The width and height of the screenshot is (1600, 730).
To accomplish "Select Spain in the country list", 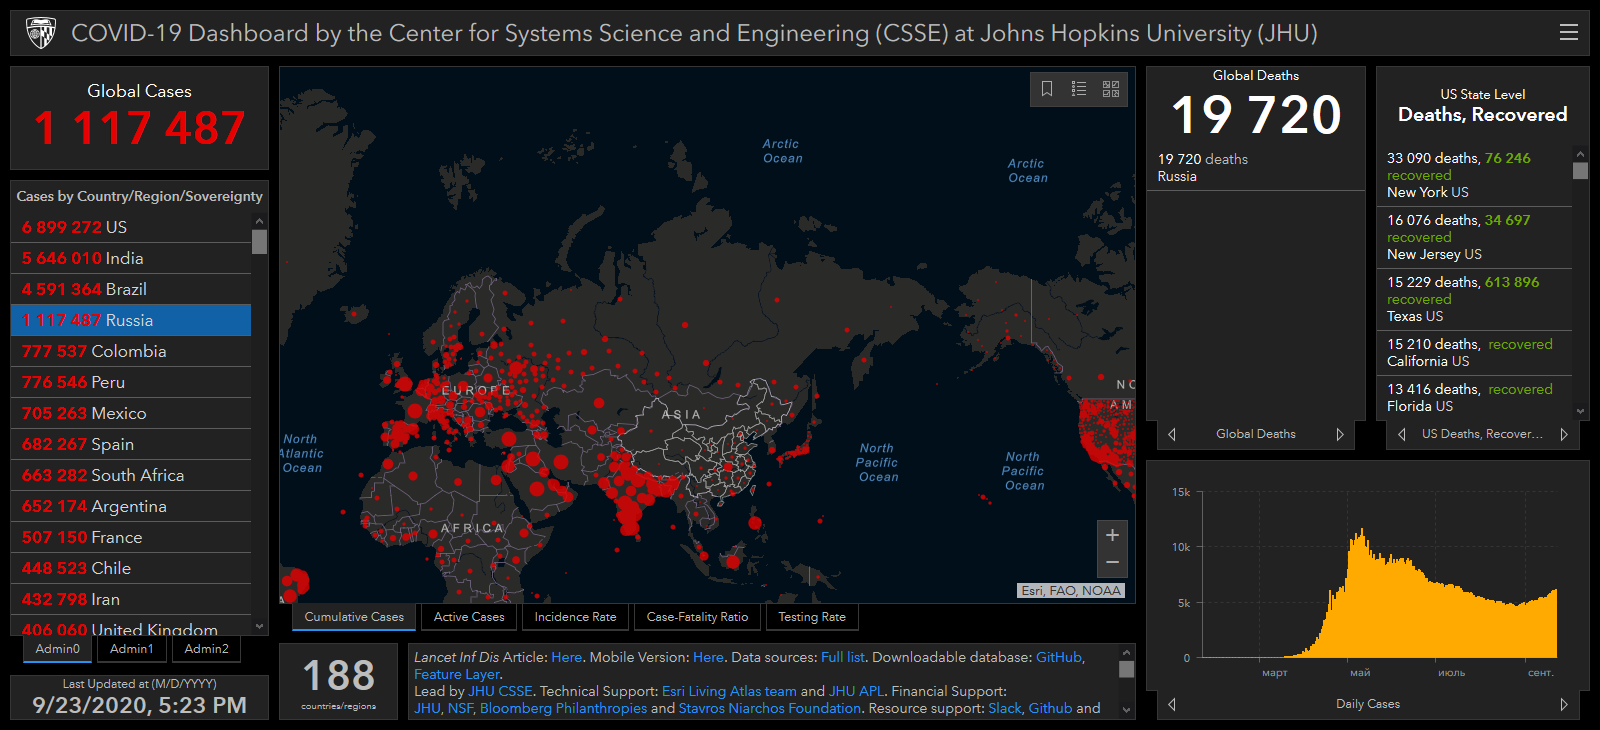I will [x=131, y=444].
